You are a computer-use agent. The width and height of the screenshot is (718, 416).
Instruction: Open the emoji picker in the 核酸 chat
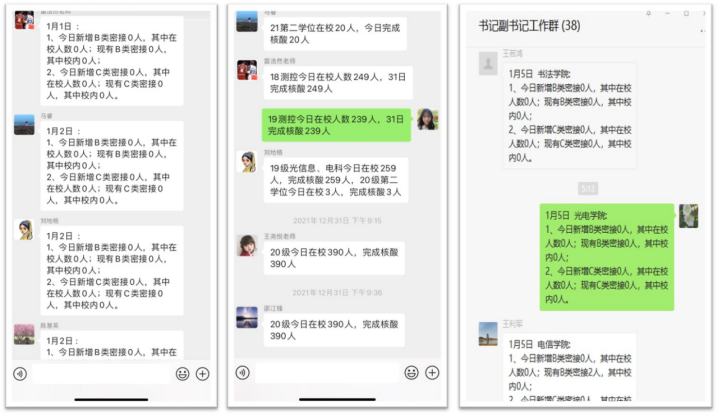point(411,373)
